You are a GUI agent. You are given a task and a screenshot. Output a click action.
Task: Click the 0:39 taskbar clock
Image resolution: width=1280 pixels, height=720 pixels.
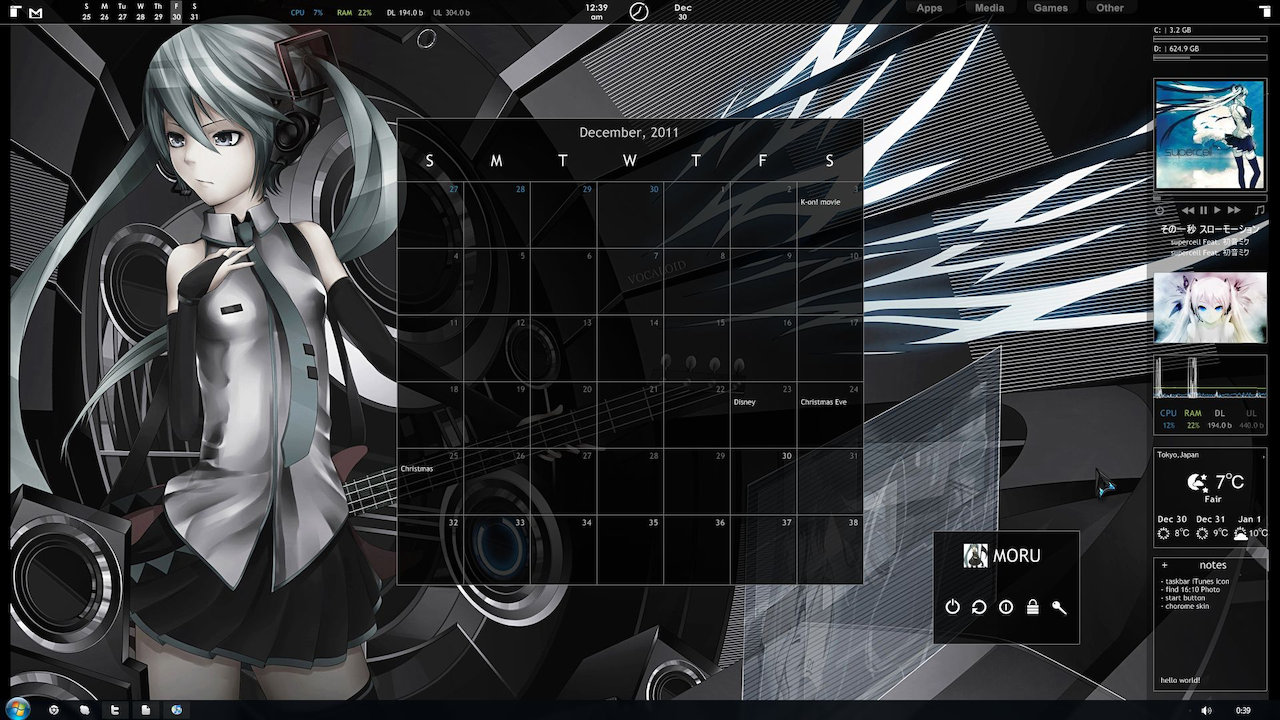(x=1243, y=710)
